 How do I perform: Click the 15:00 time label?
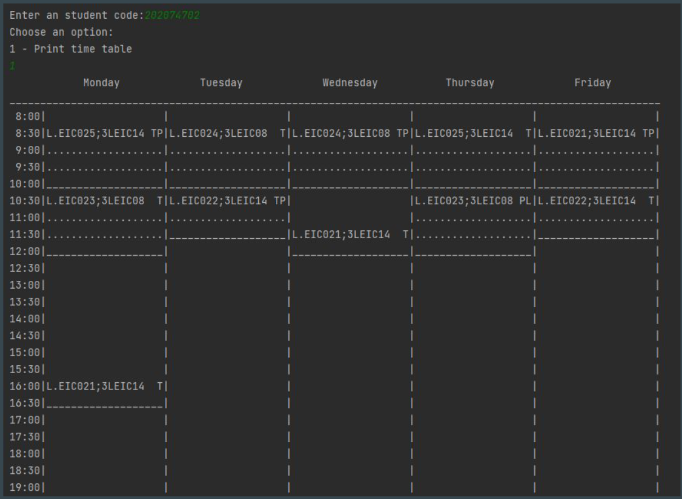pyautogui.click(x=25, y=352)
